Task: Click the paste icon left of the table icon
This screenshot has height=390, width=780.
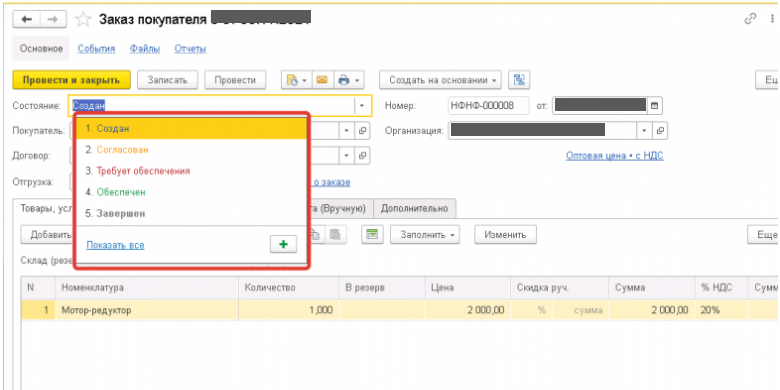Action: tap(335, 234)
